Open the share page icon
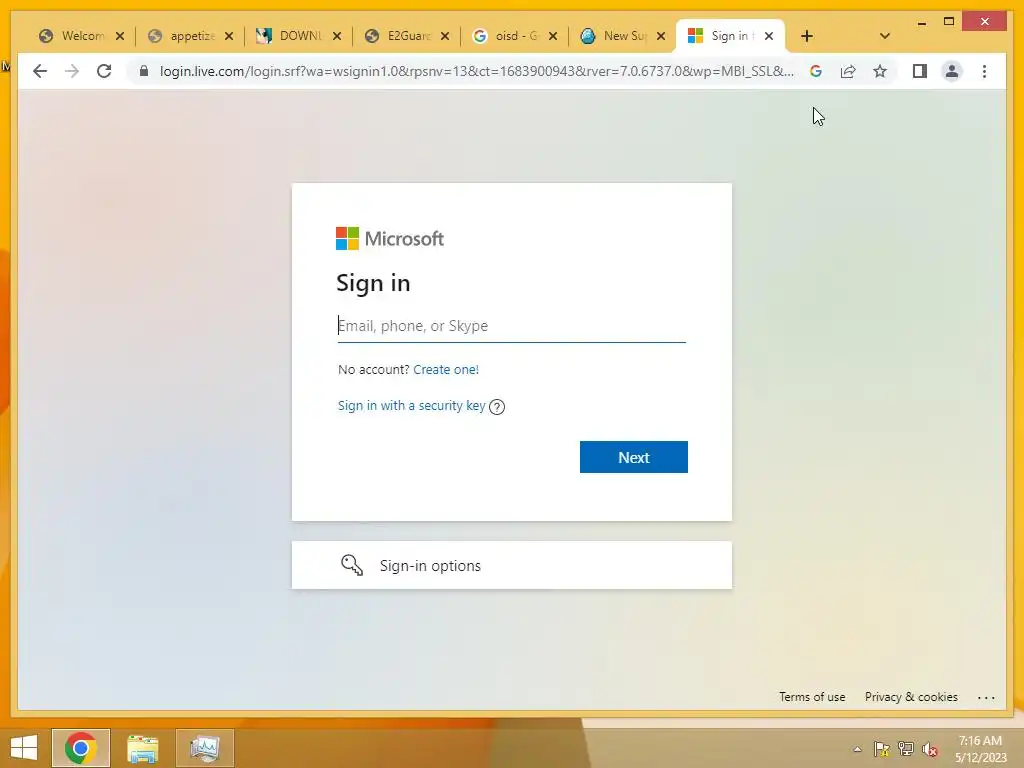 848,71
